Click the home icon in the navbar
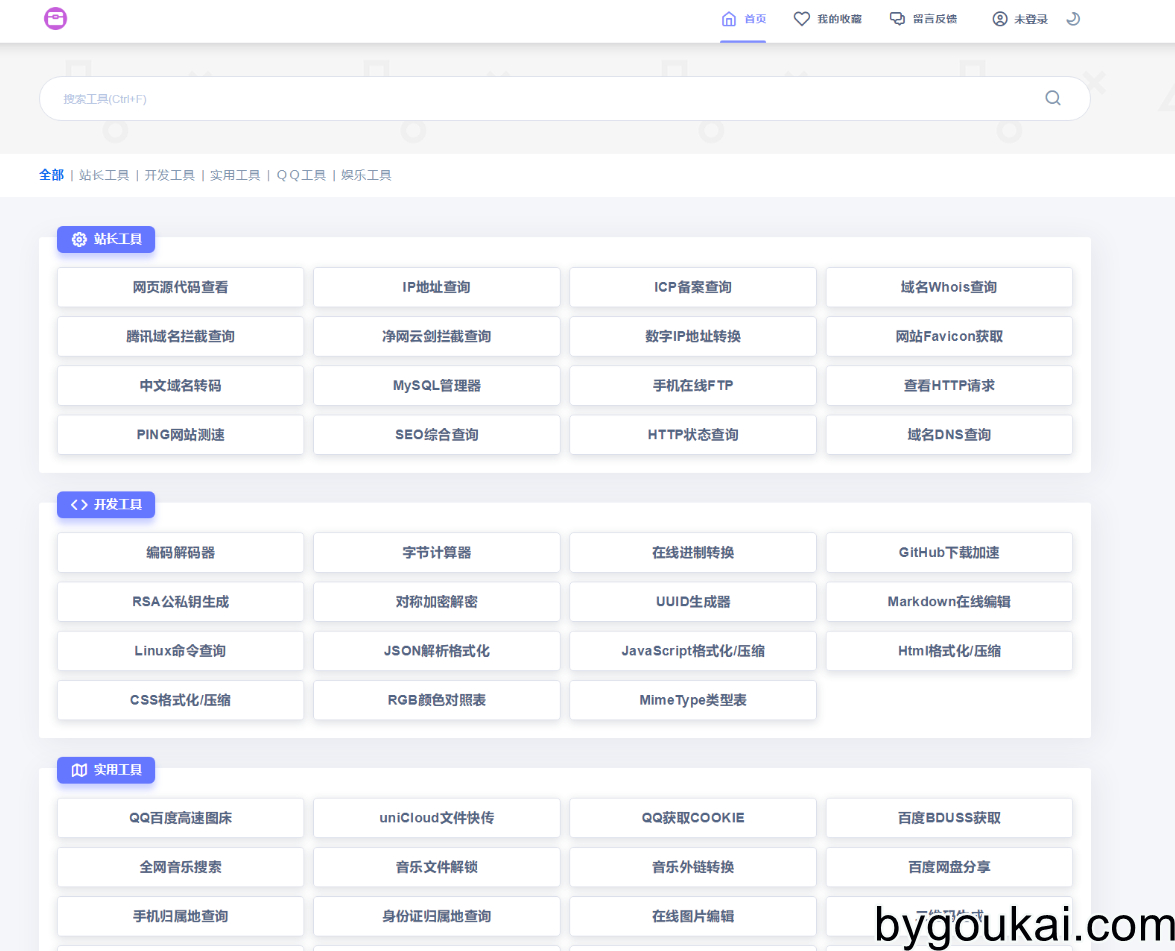This screenshot has height=951, width=1175. [728, 19]
